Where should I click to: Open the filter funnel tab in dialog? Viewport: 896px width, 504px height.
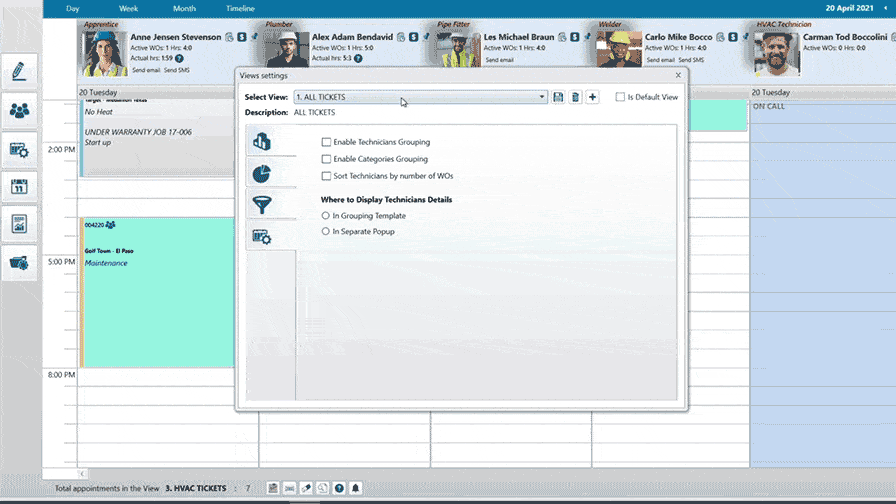262,205
